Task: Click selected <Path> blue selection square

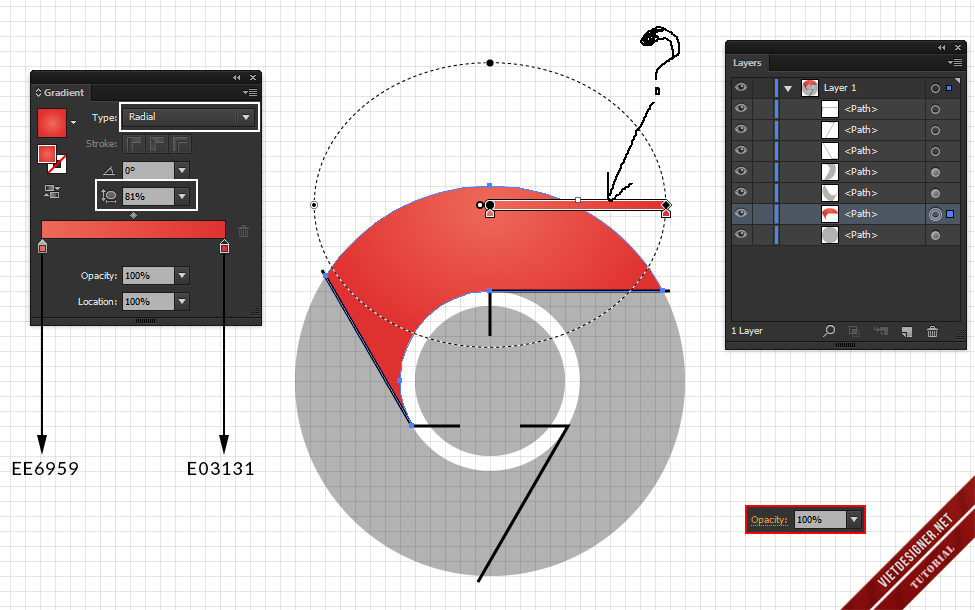Action: [x=950, y=214]
